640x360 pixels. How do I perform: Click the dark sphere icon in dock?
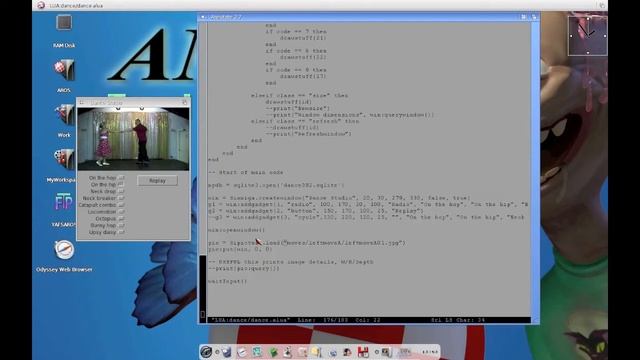tap(206, 351)
